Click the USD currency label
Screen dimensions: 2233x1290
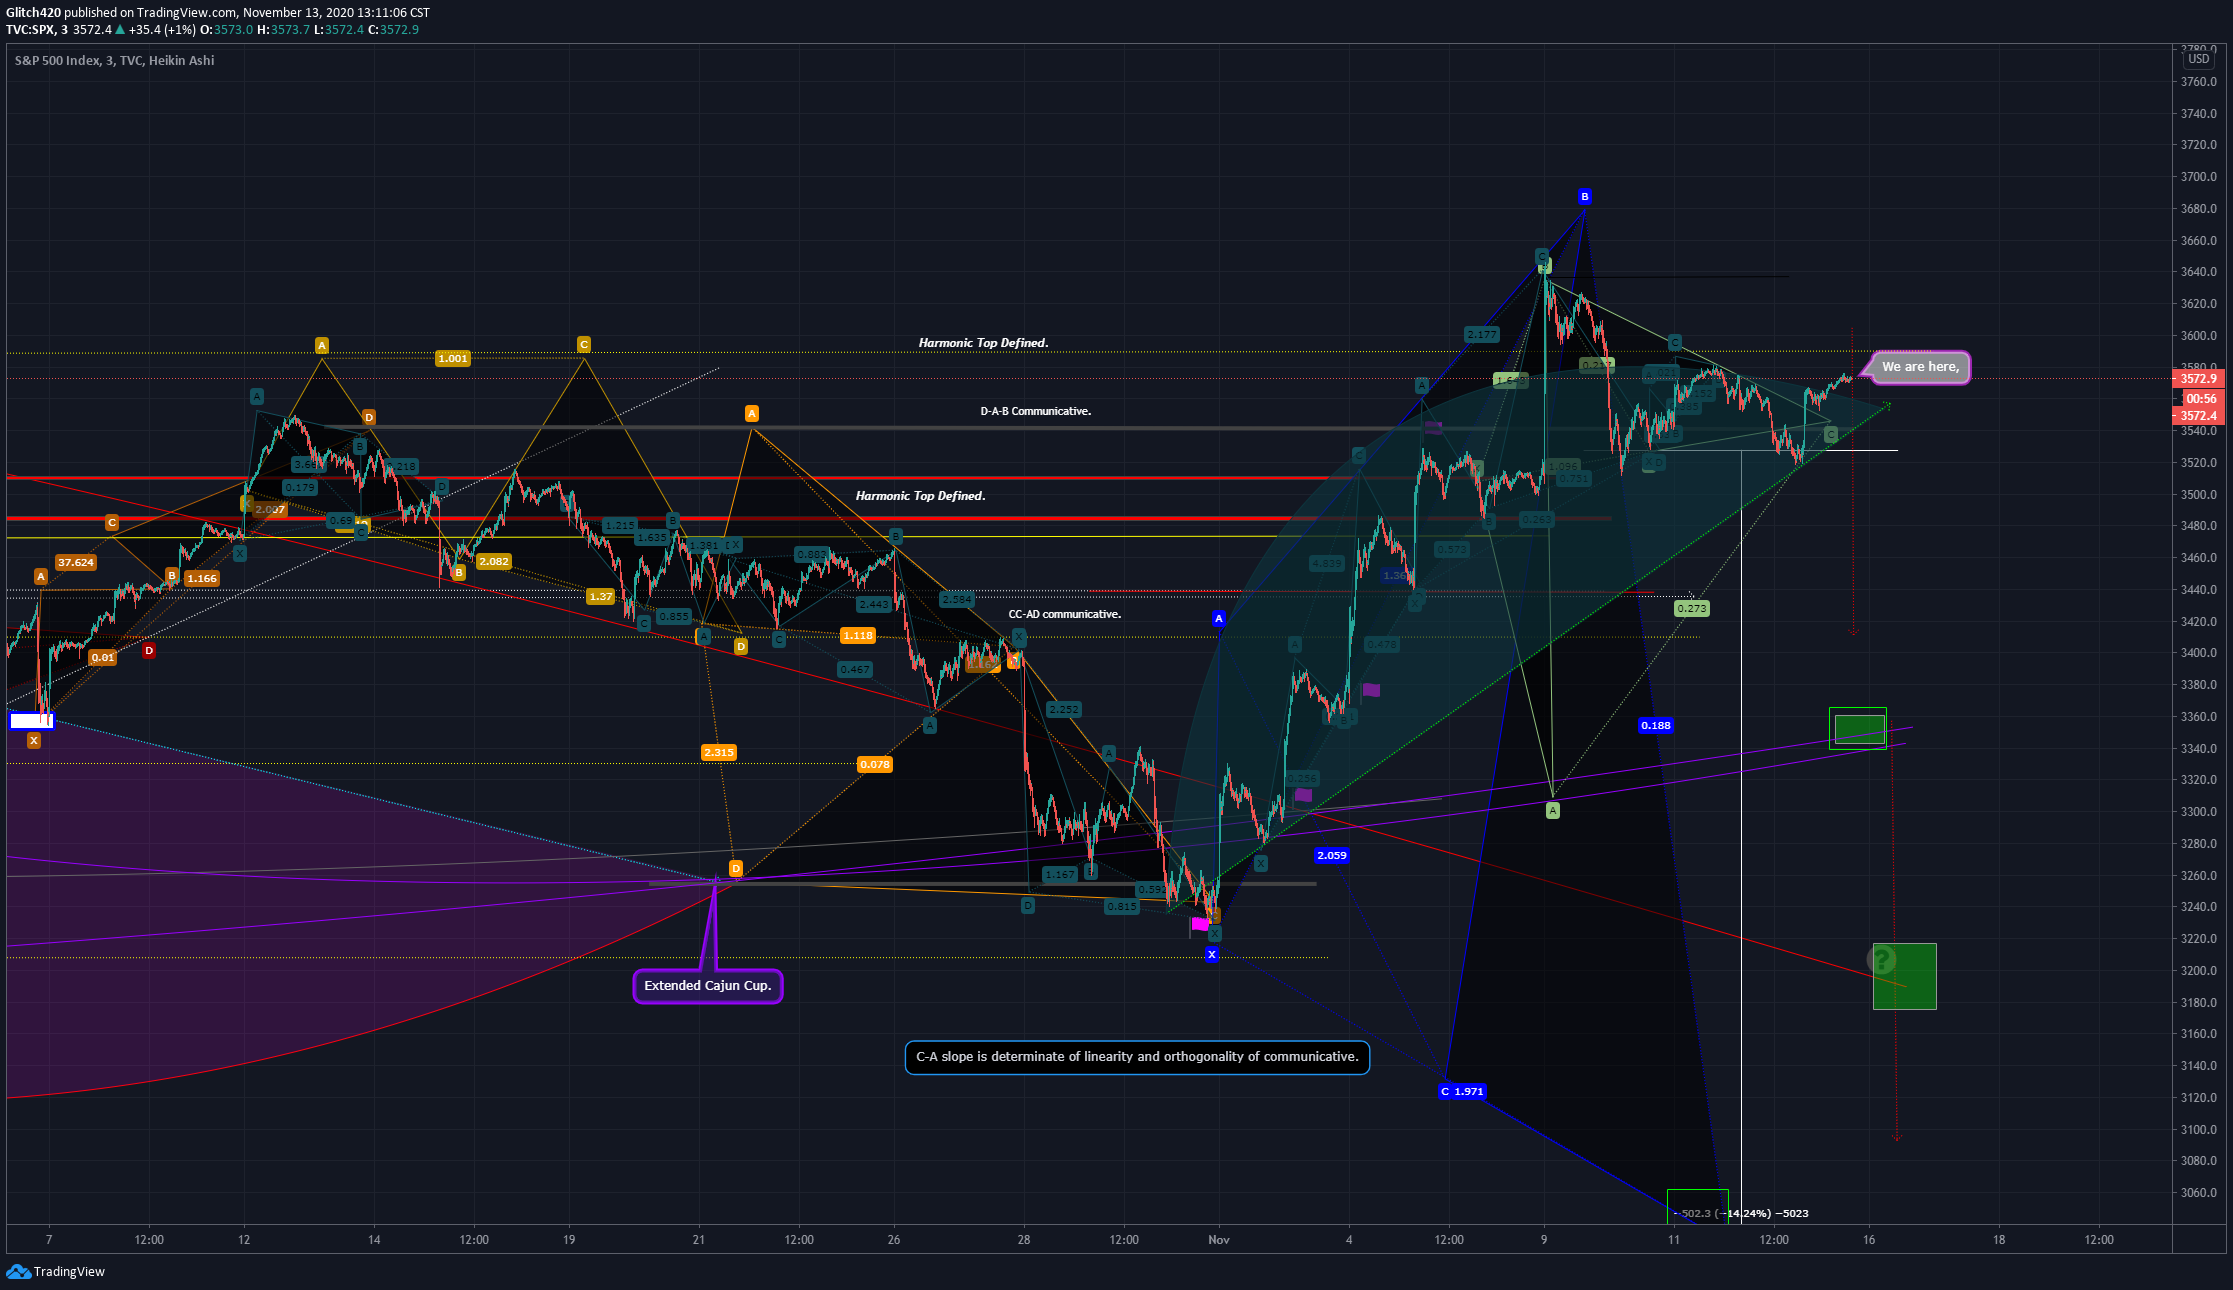[2199, 59]
